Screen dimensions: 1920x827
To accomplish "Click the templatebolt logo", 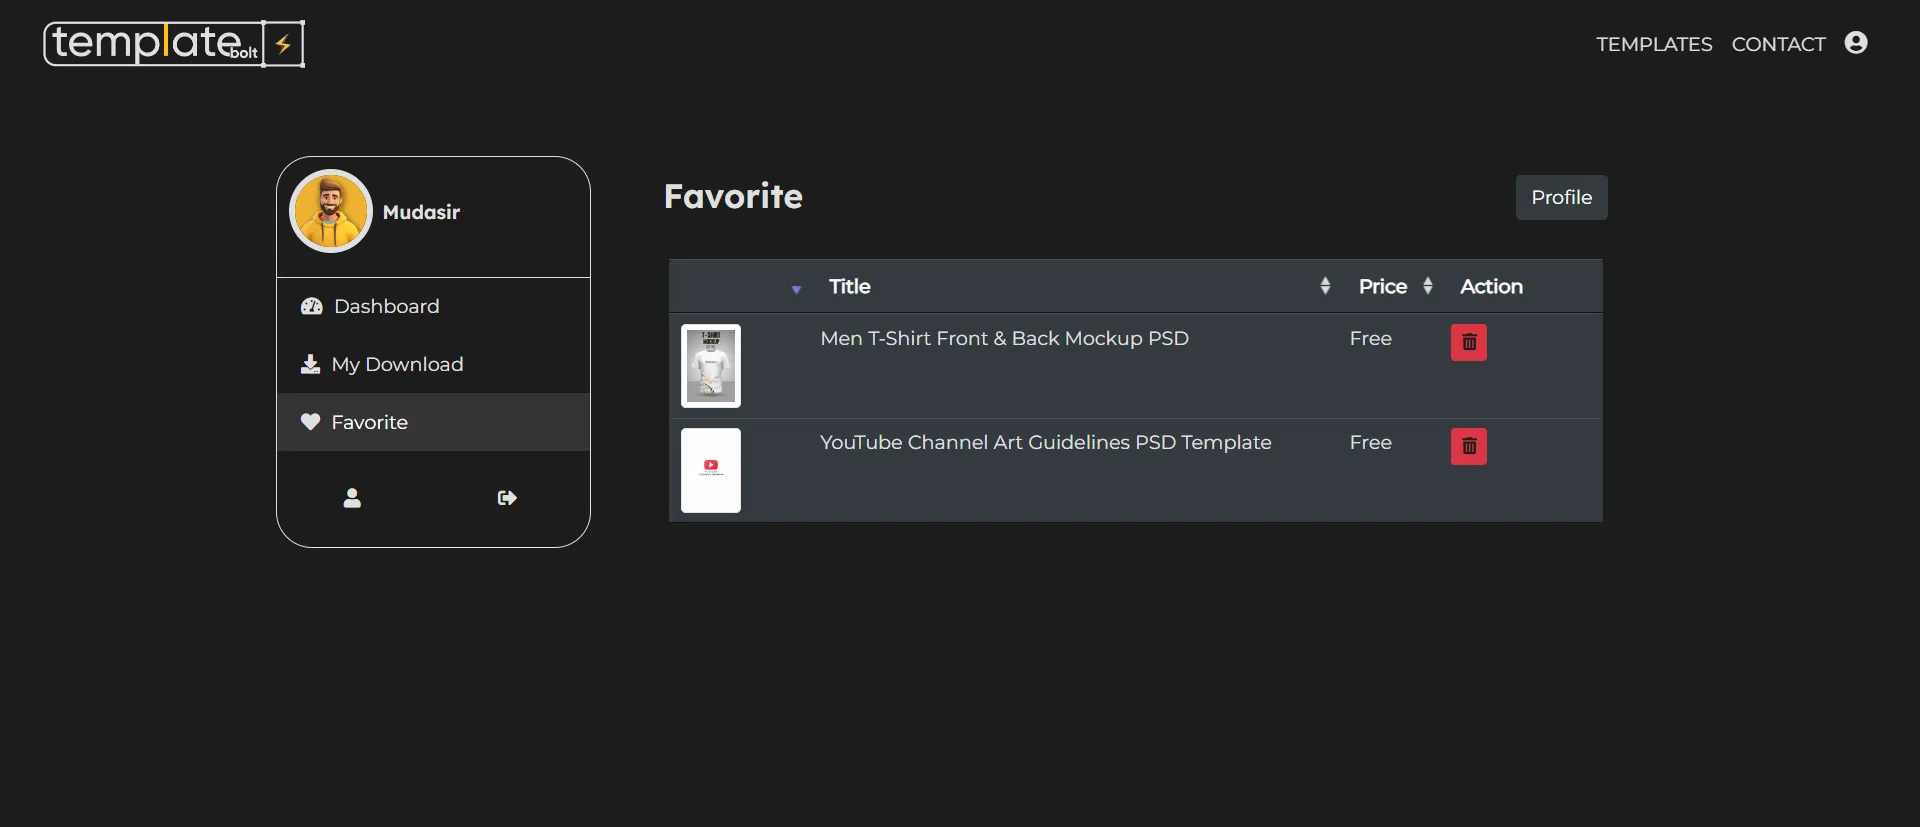I will (174, 44).
